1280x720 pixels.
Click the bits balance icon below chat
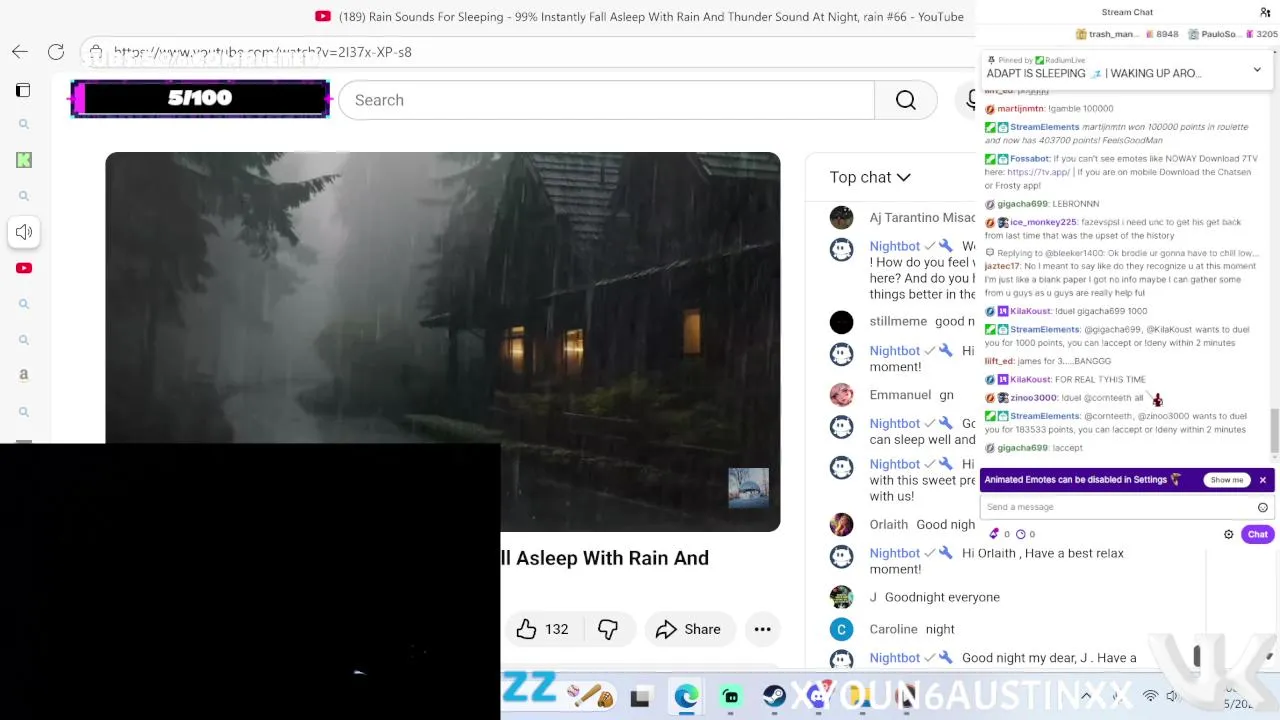pyautogui.click(x=994, y=534)
